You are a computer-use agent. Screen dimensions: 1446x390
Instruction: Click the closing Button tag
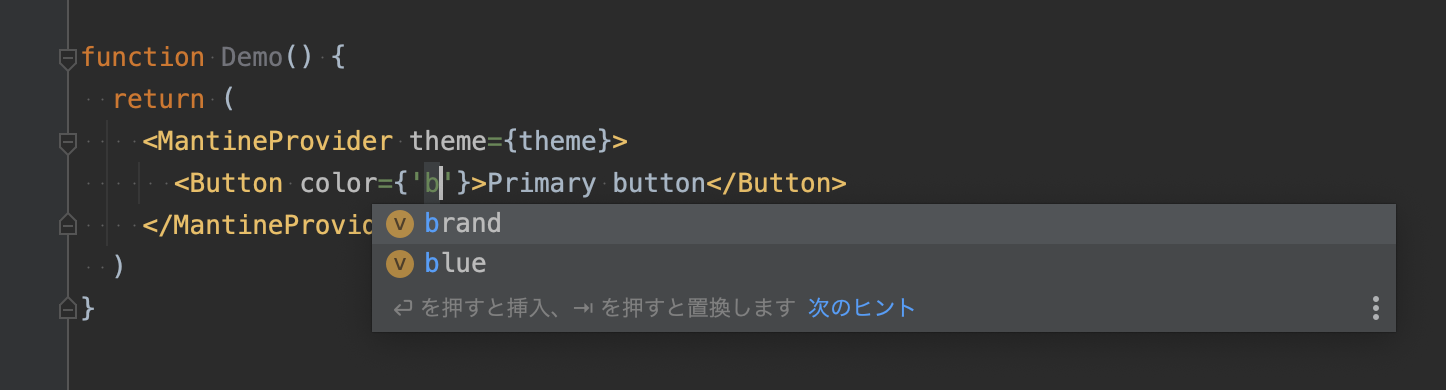pyautogui.click(x=776, y=183)
